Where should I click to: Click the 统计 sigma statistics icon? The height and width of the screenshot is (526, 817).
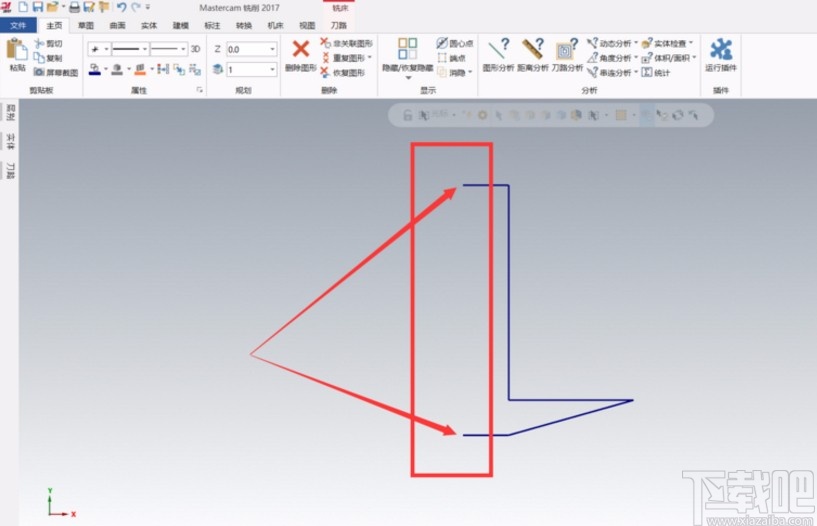point(647,72)
